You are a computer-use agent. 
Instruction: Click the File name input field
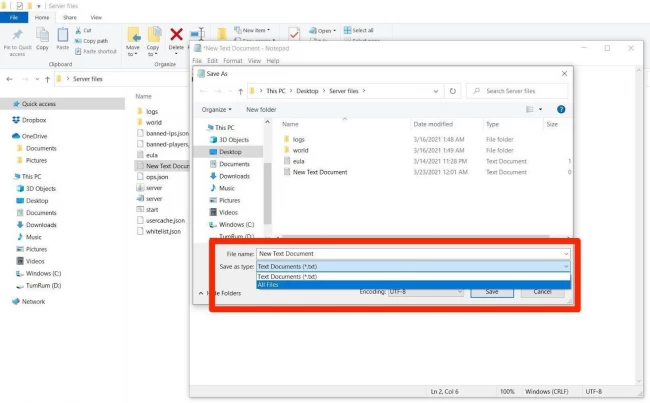(409, 253)
